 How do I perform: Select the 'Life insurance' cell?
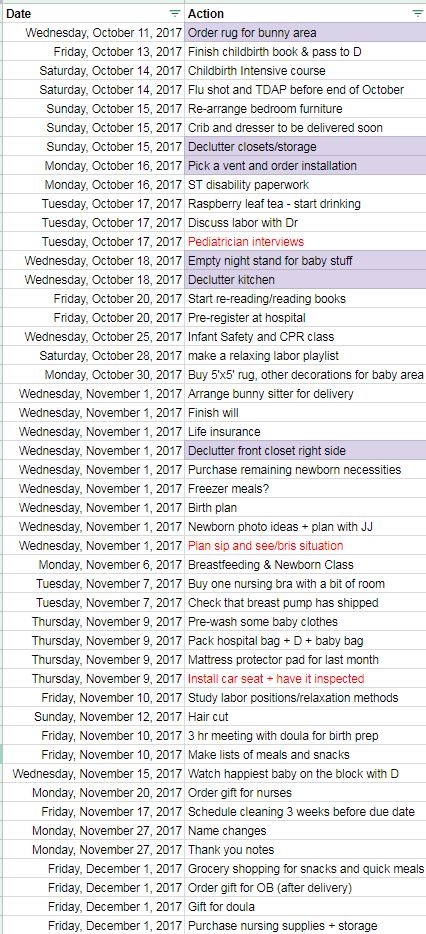coord(305,432)
